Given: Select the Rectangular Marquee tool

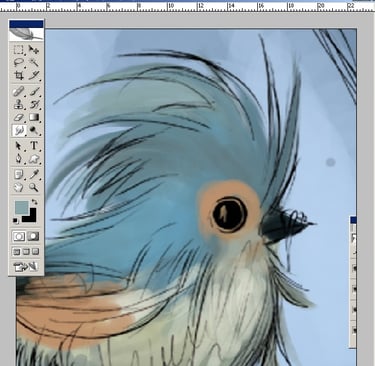Looking at the screenshot, I should (x=19, y=50).
